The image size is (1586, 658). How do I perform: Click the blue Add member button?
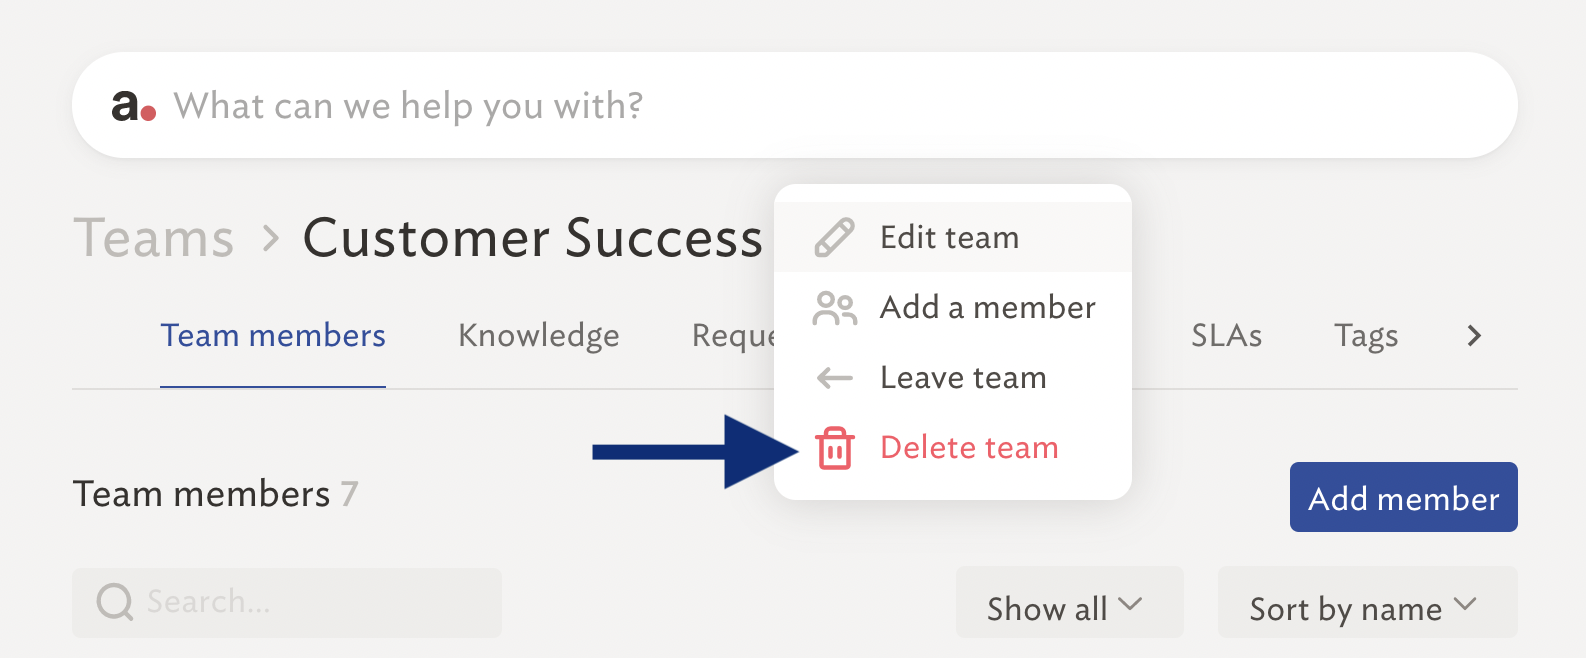click(1404, 497)
